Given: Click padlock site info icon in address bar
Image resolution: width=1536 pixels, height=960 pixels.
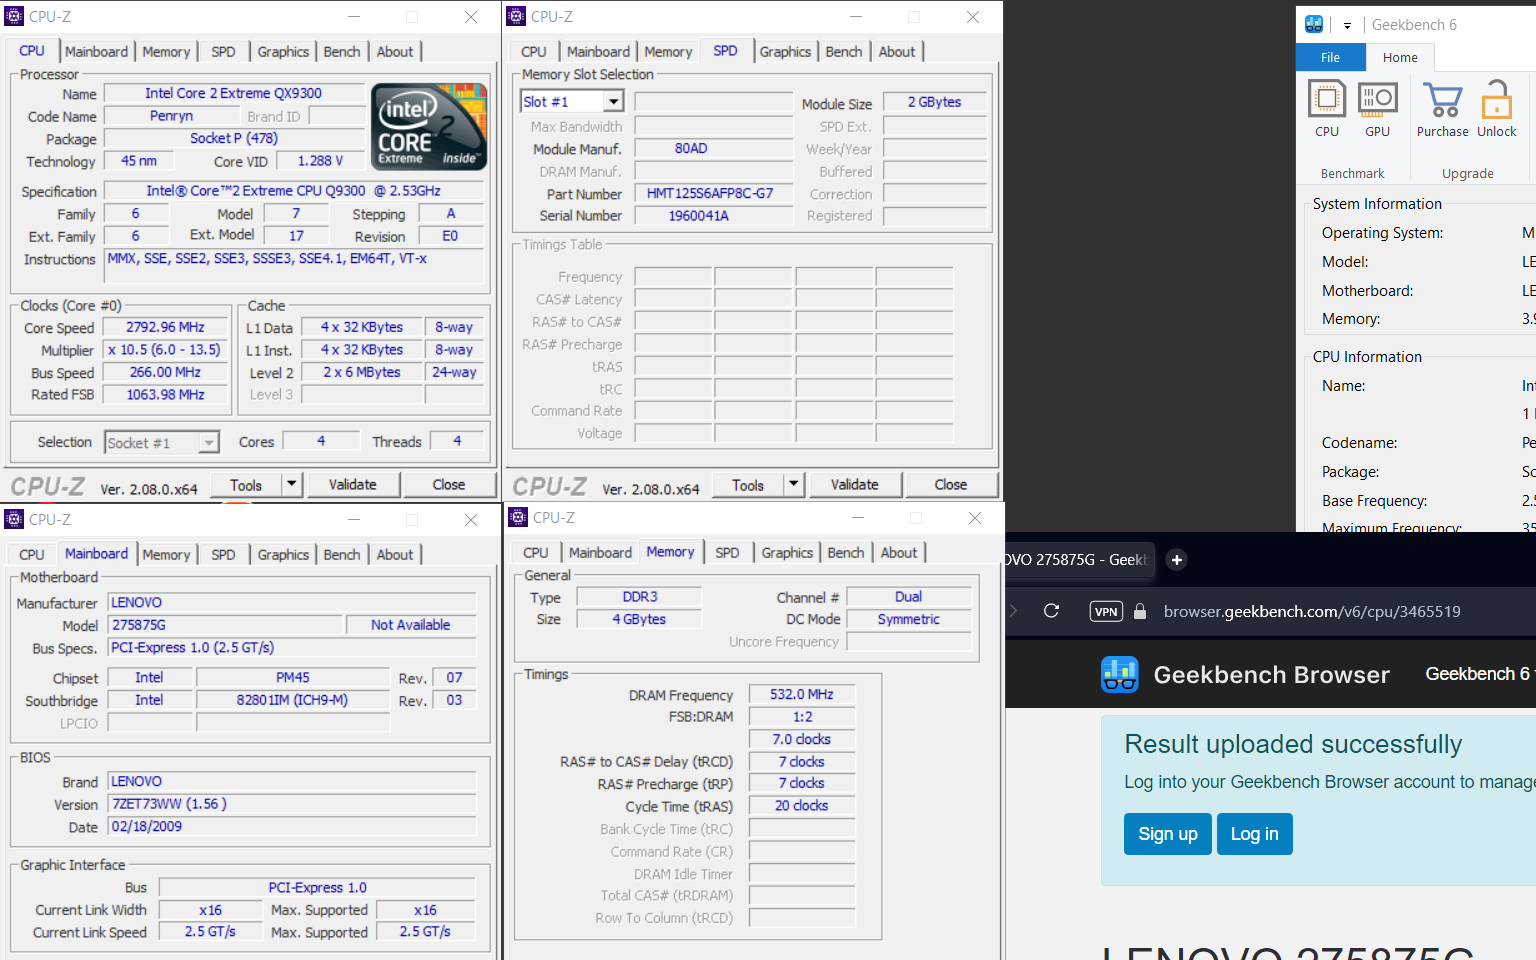Looking at the screenshot, I should 1139,611.
